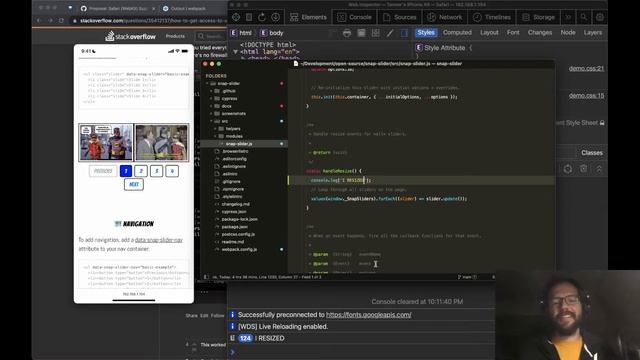Open the fonts.googleapis.com link in console
The image size is (640, 360).
369,315
